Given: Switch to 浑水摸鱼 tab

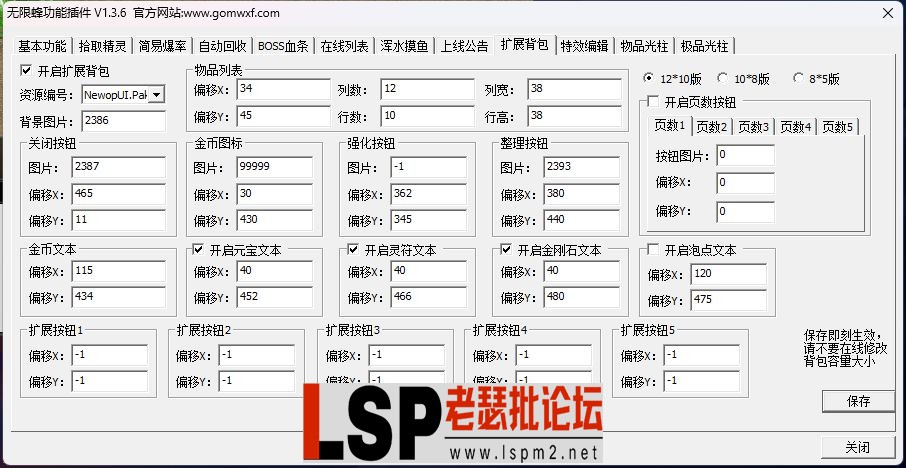Looking at the screenshot, I should coord(404,46).
